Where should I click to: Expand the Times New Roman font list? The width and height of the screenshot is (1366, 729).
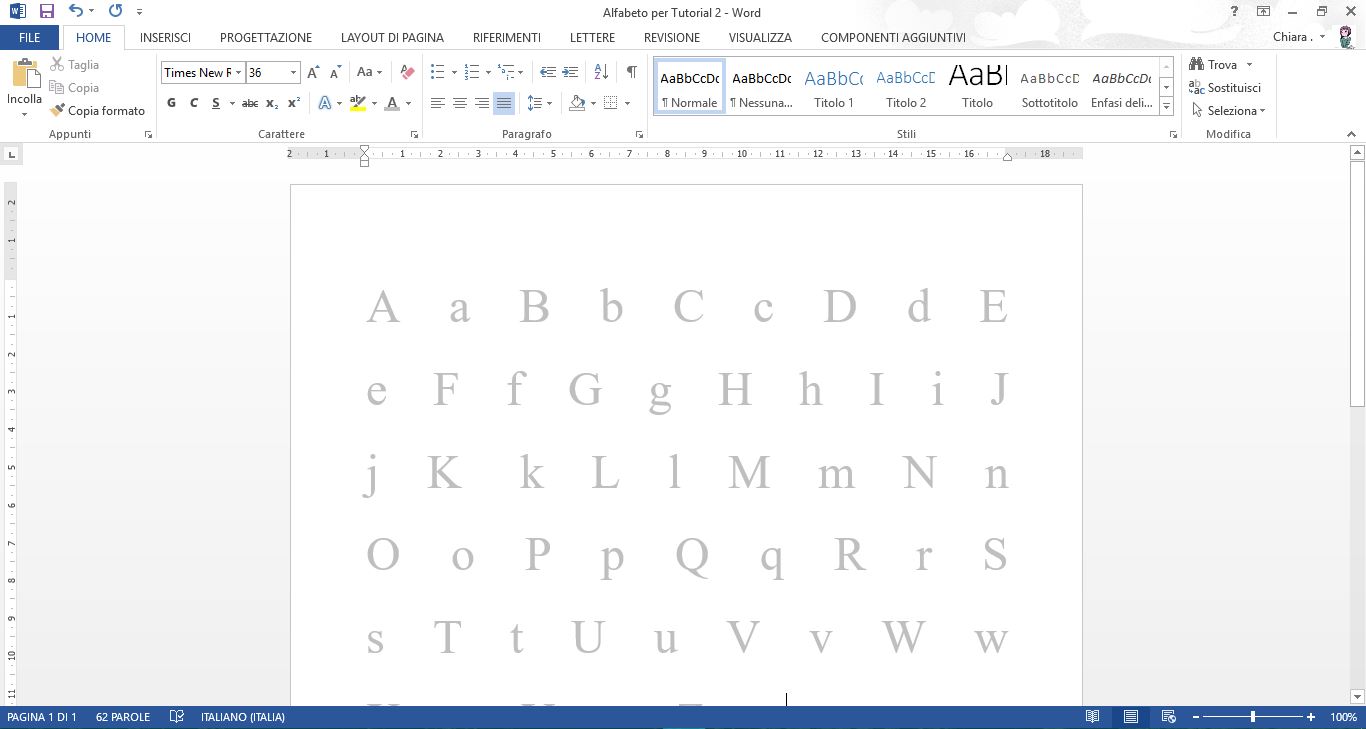tap(238, 72)
